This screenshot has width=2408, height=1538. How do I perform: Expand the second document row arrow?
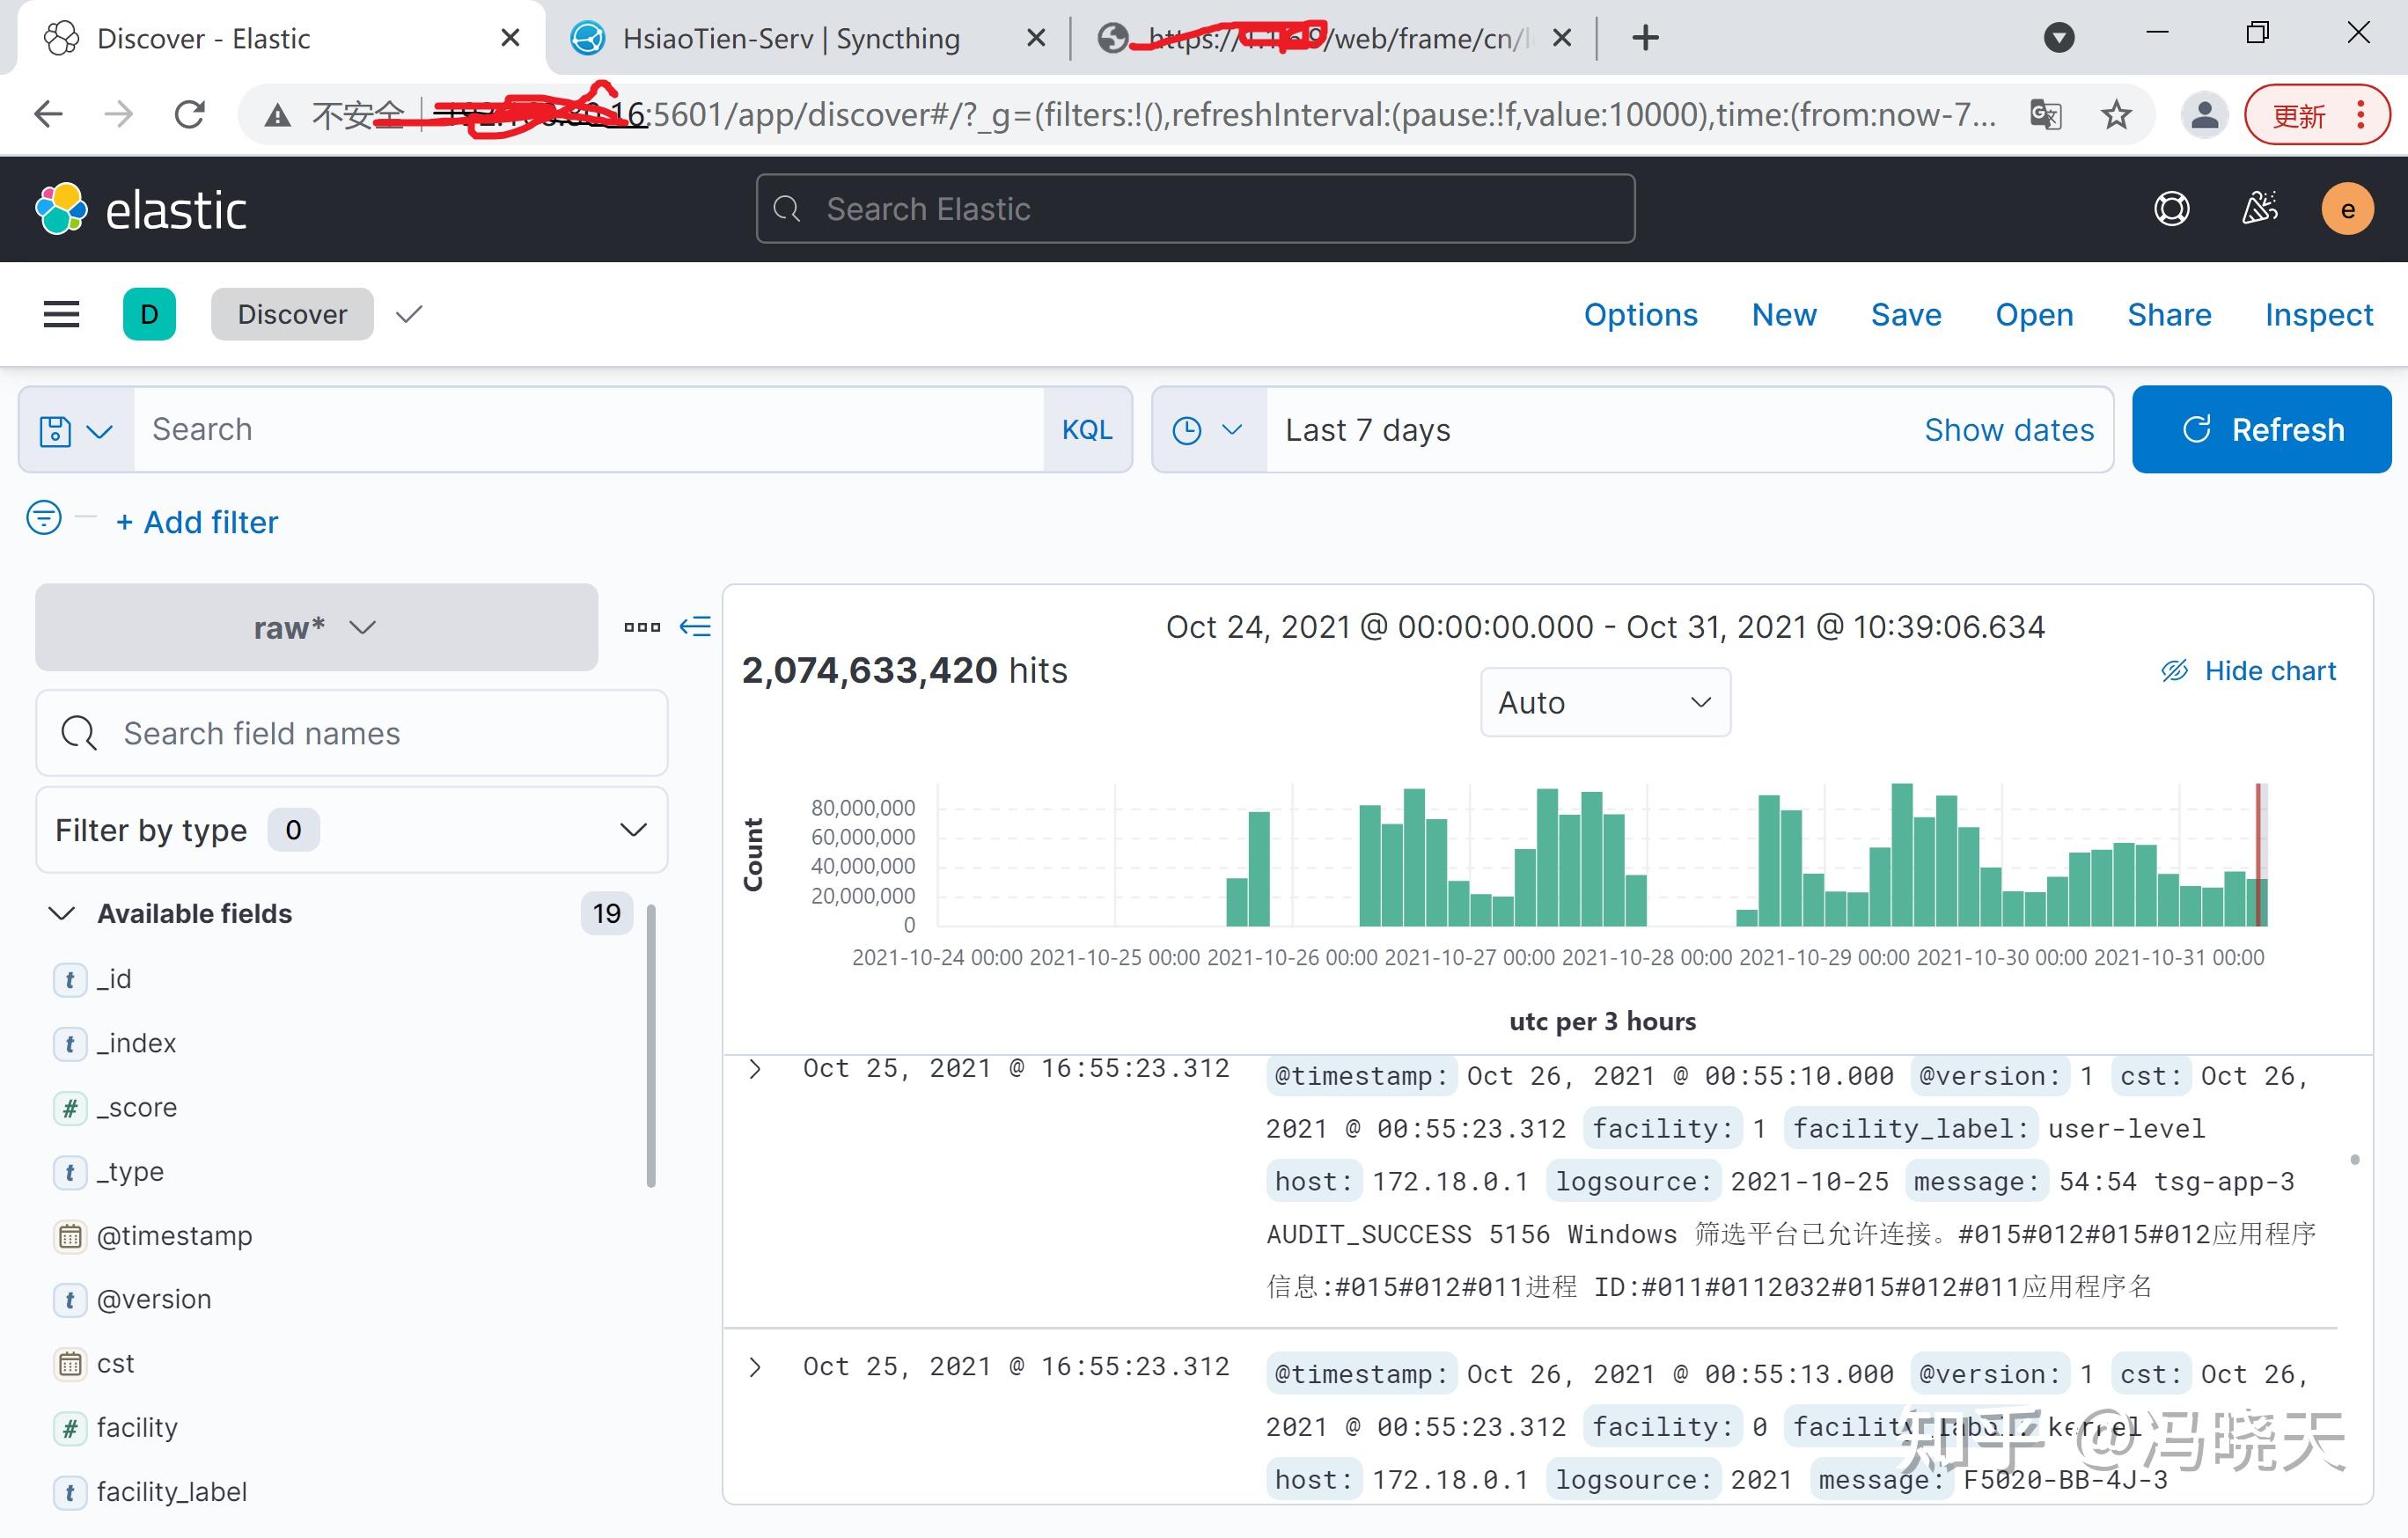(755, 1367)
